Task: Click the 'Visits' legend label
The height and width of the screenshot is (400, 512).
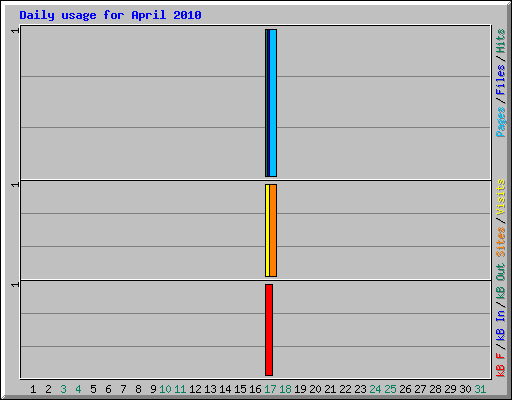Action: (x=501, y=197)
